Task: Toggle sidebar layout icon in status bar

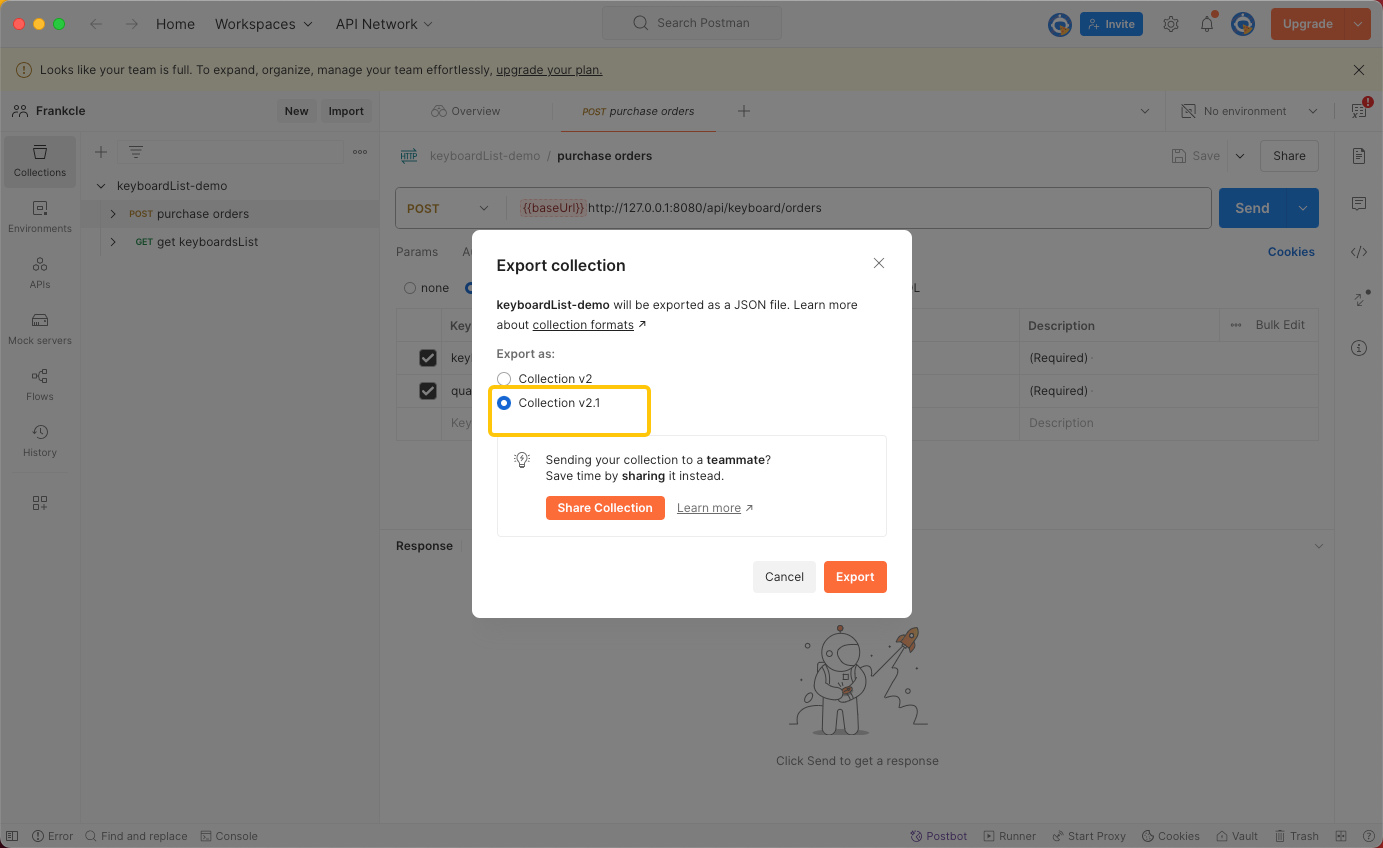Action: pyautogui.click(x=12, y=836)
